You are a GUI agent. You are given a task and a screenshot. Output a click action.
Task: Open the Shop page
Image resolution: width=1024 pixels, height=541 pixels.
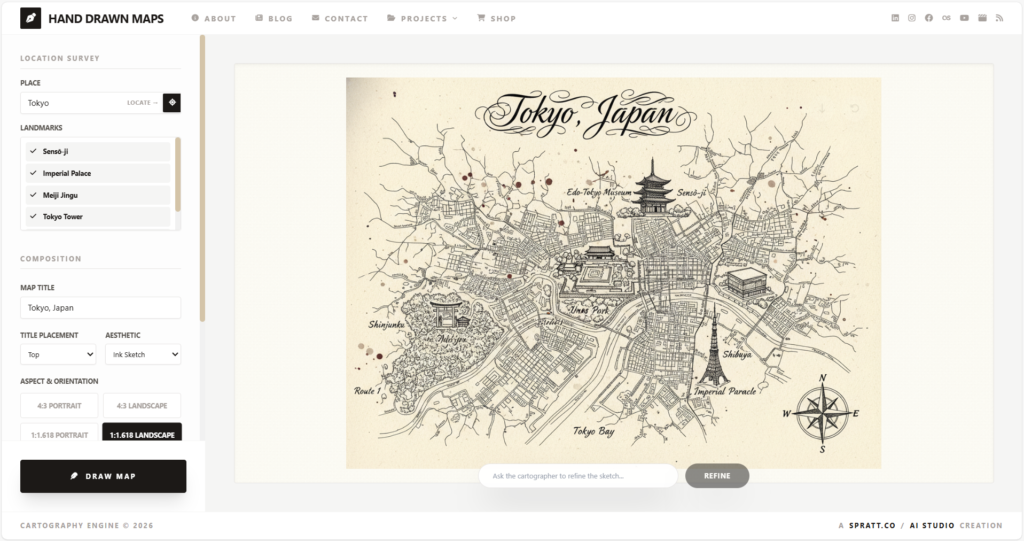coord(496,18)
